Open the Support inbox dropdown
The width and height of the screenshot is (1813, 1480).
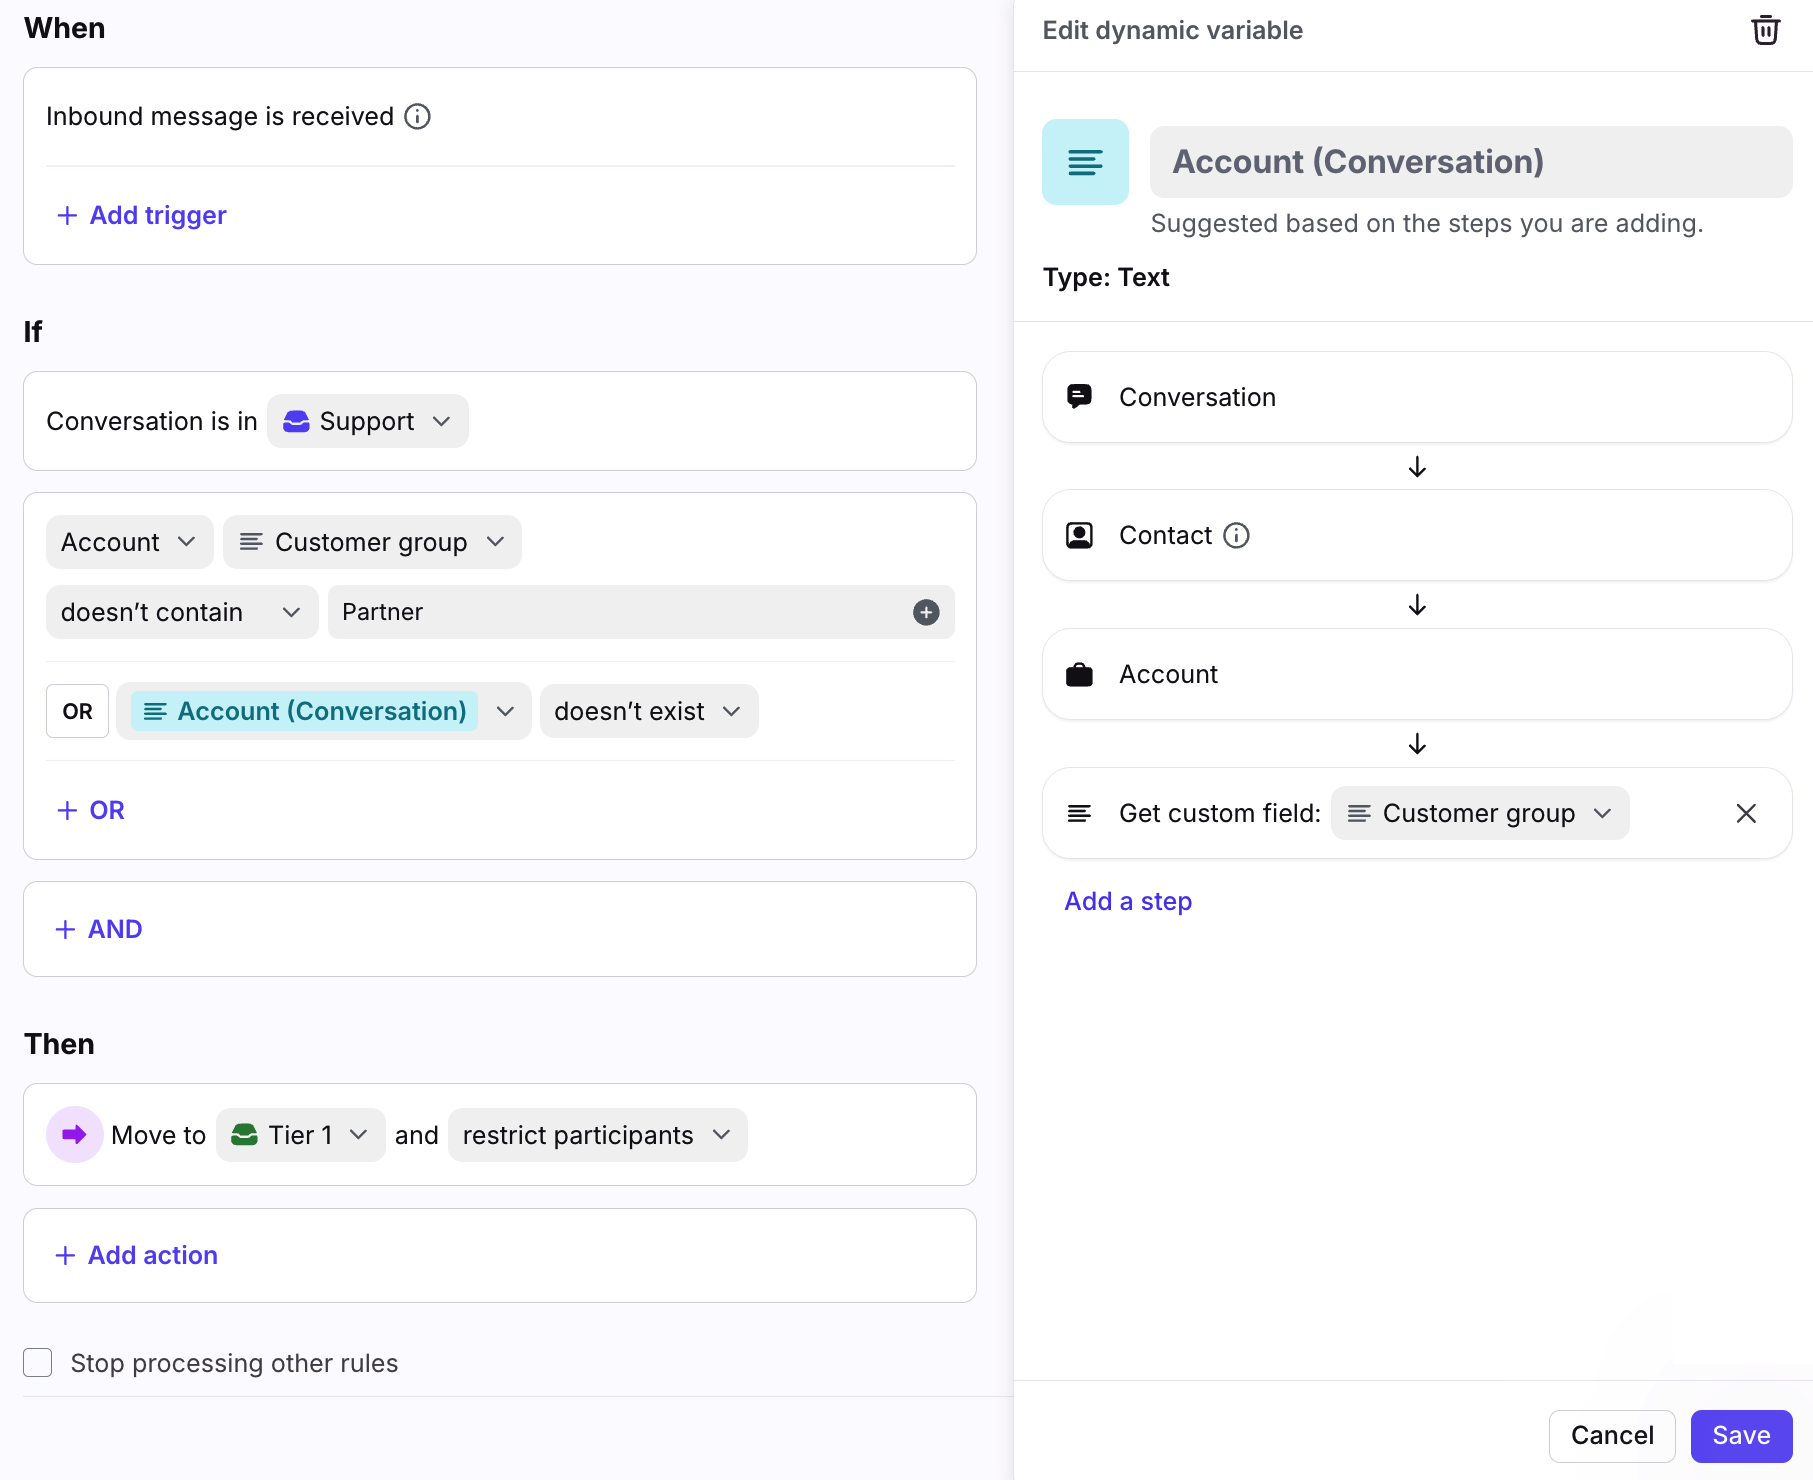coord(368,421)
